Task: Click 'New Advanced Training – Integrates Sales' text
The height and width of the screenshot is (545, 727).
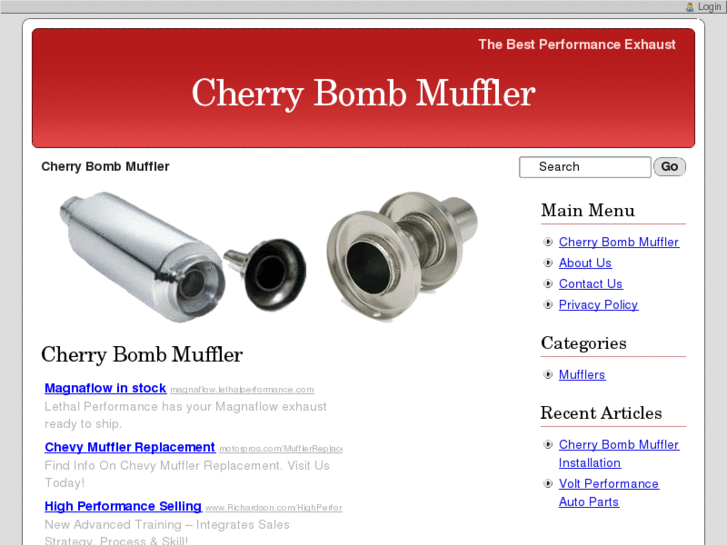Action: 167,525
